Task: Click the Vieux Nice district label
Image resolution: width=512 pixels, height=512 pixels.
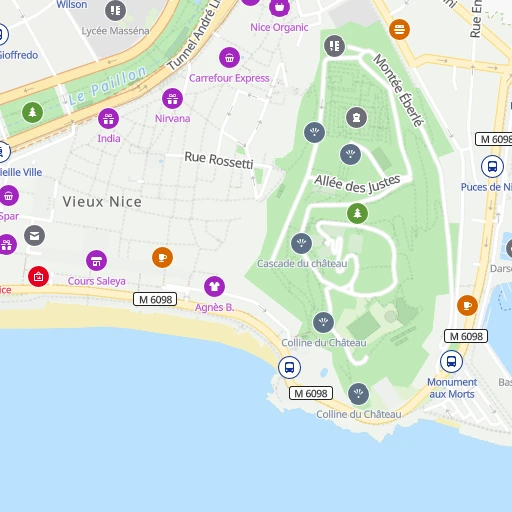Action: coord(102,202)
